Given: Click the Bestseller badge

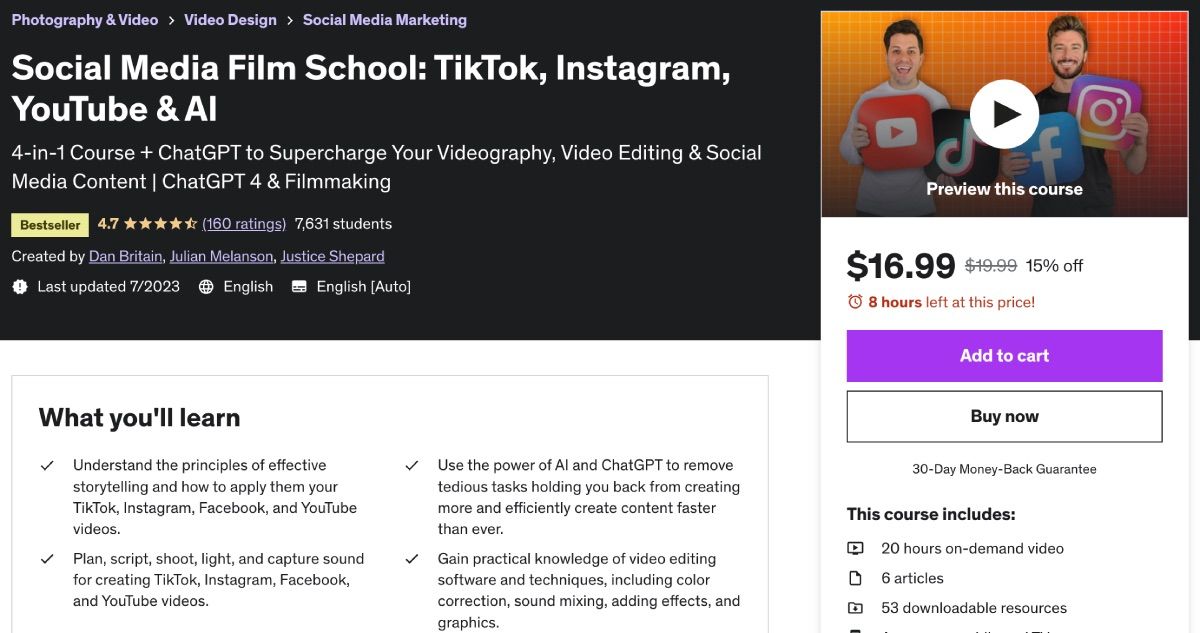Looking at the screenshot, I should click(49, 224).
